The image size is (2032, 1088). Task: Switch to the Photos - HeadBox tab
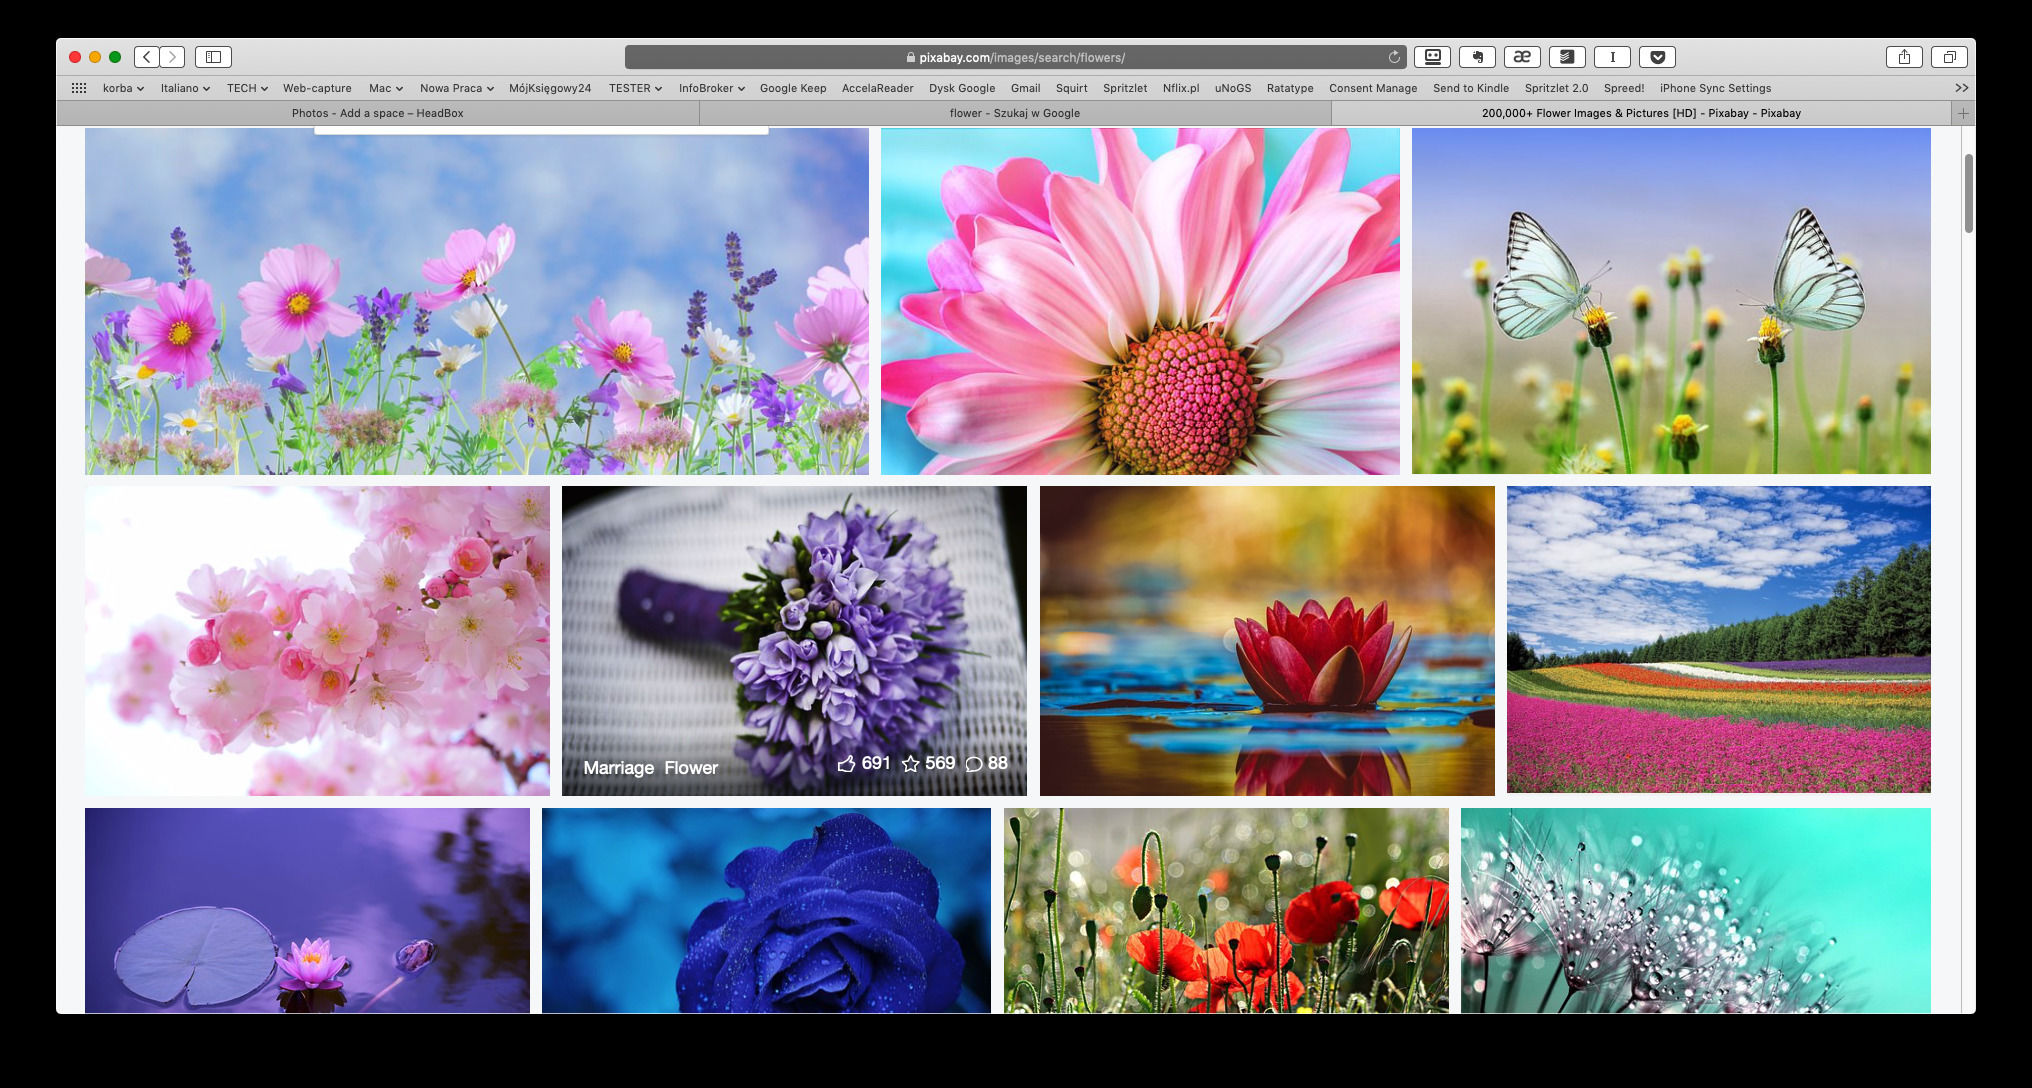tap(377, 113)
